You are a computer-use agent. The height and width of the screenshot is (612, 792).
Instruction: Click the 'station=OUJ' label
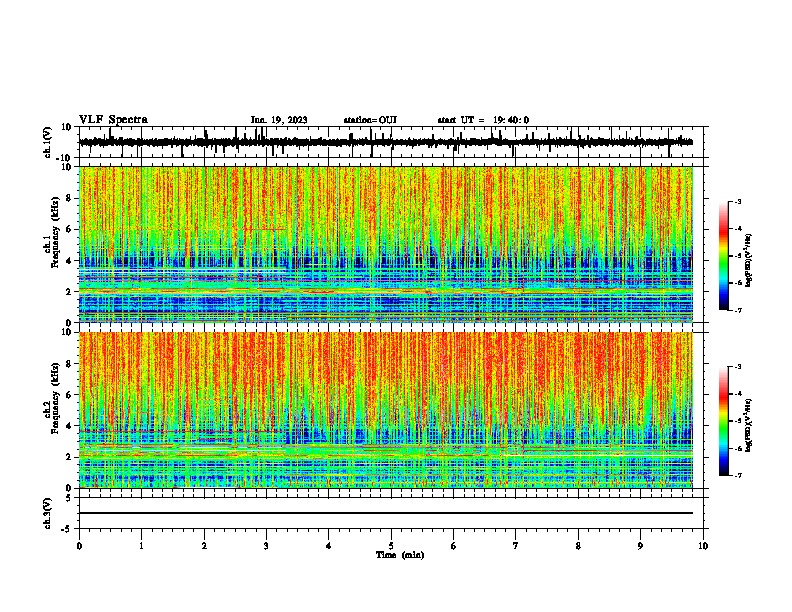tap(370, 120)
